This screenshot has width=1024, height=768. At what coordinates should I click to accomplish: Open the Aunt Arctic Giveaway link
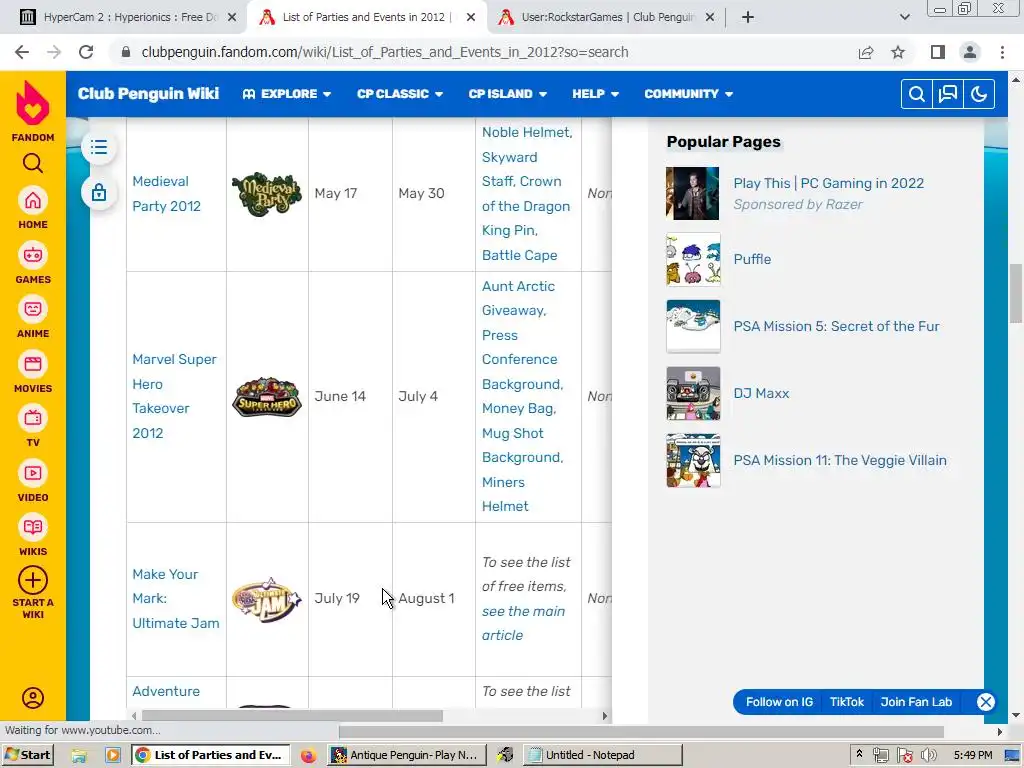click(518, 298)
